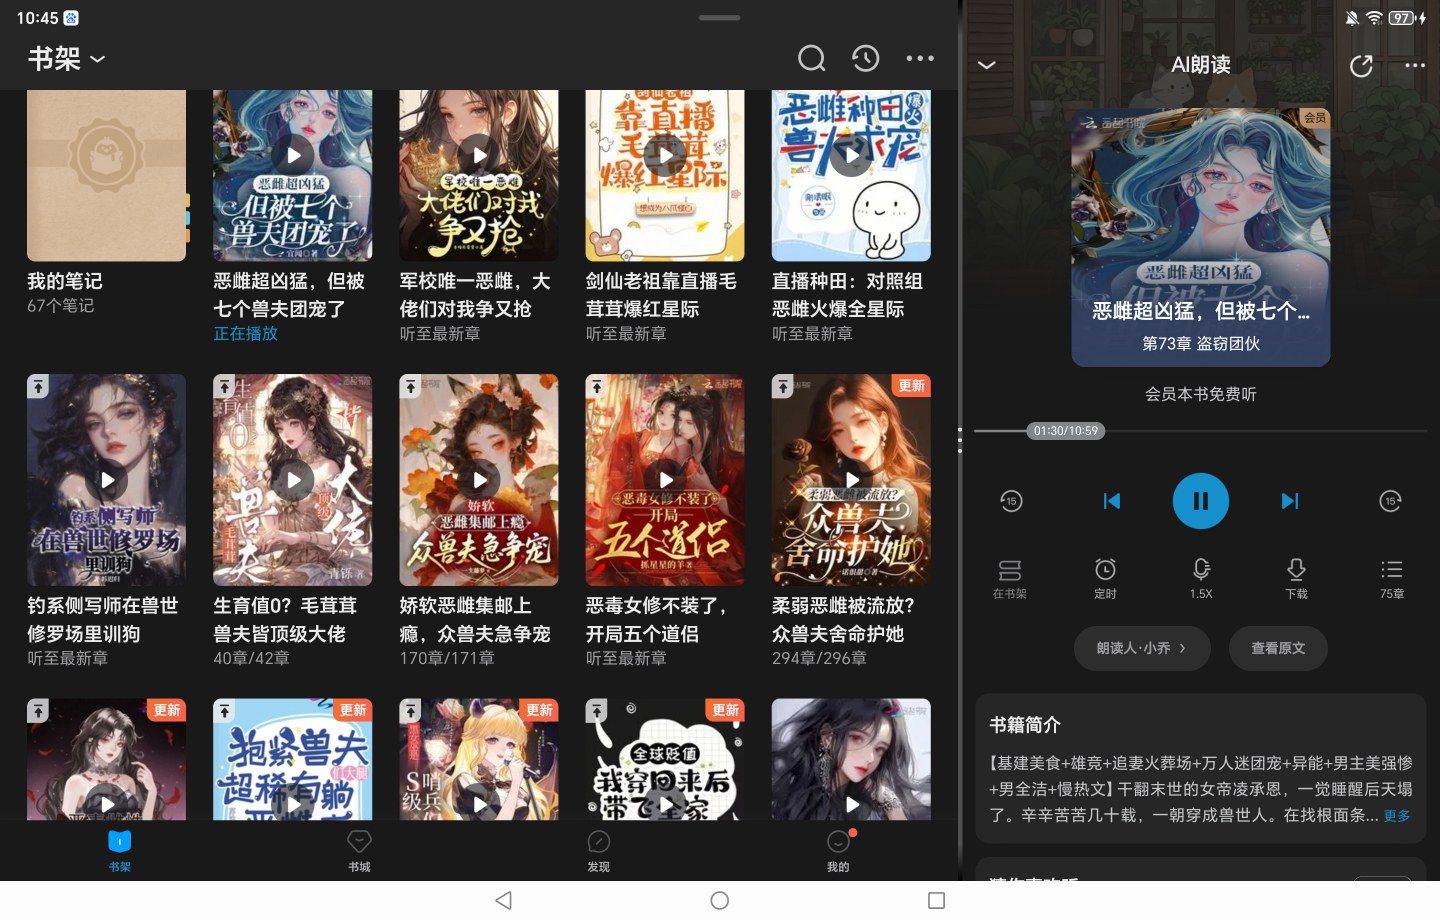Switch to 书架 bottom tab
The image size is (1440, 920).
[120, 851]
